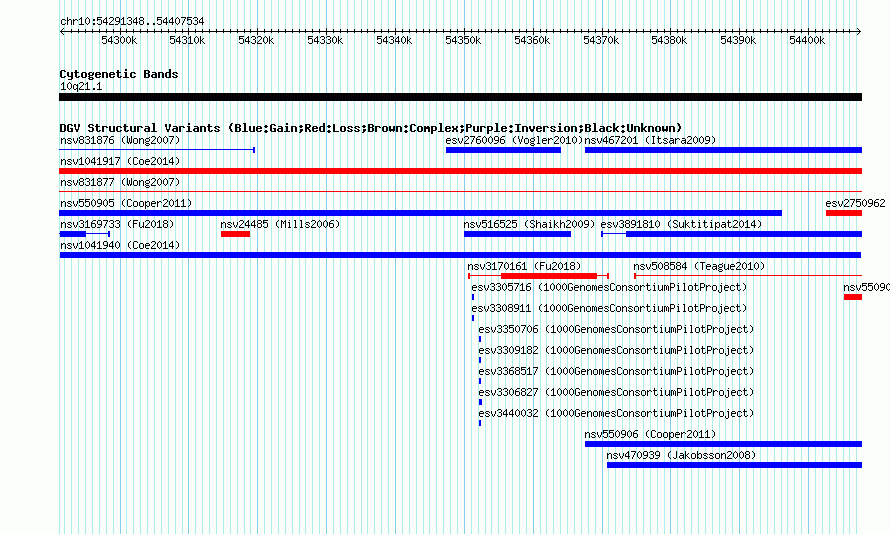Click the esv3440032 1000Genomes label

616,413
